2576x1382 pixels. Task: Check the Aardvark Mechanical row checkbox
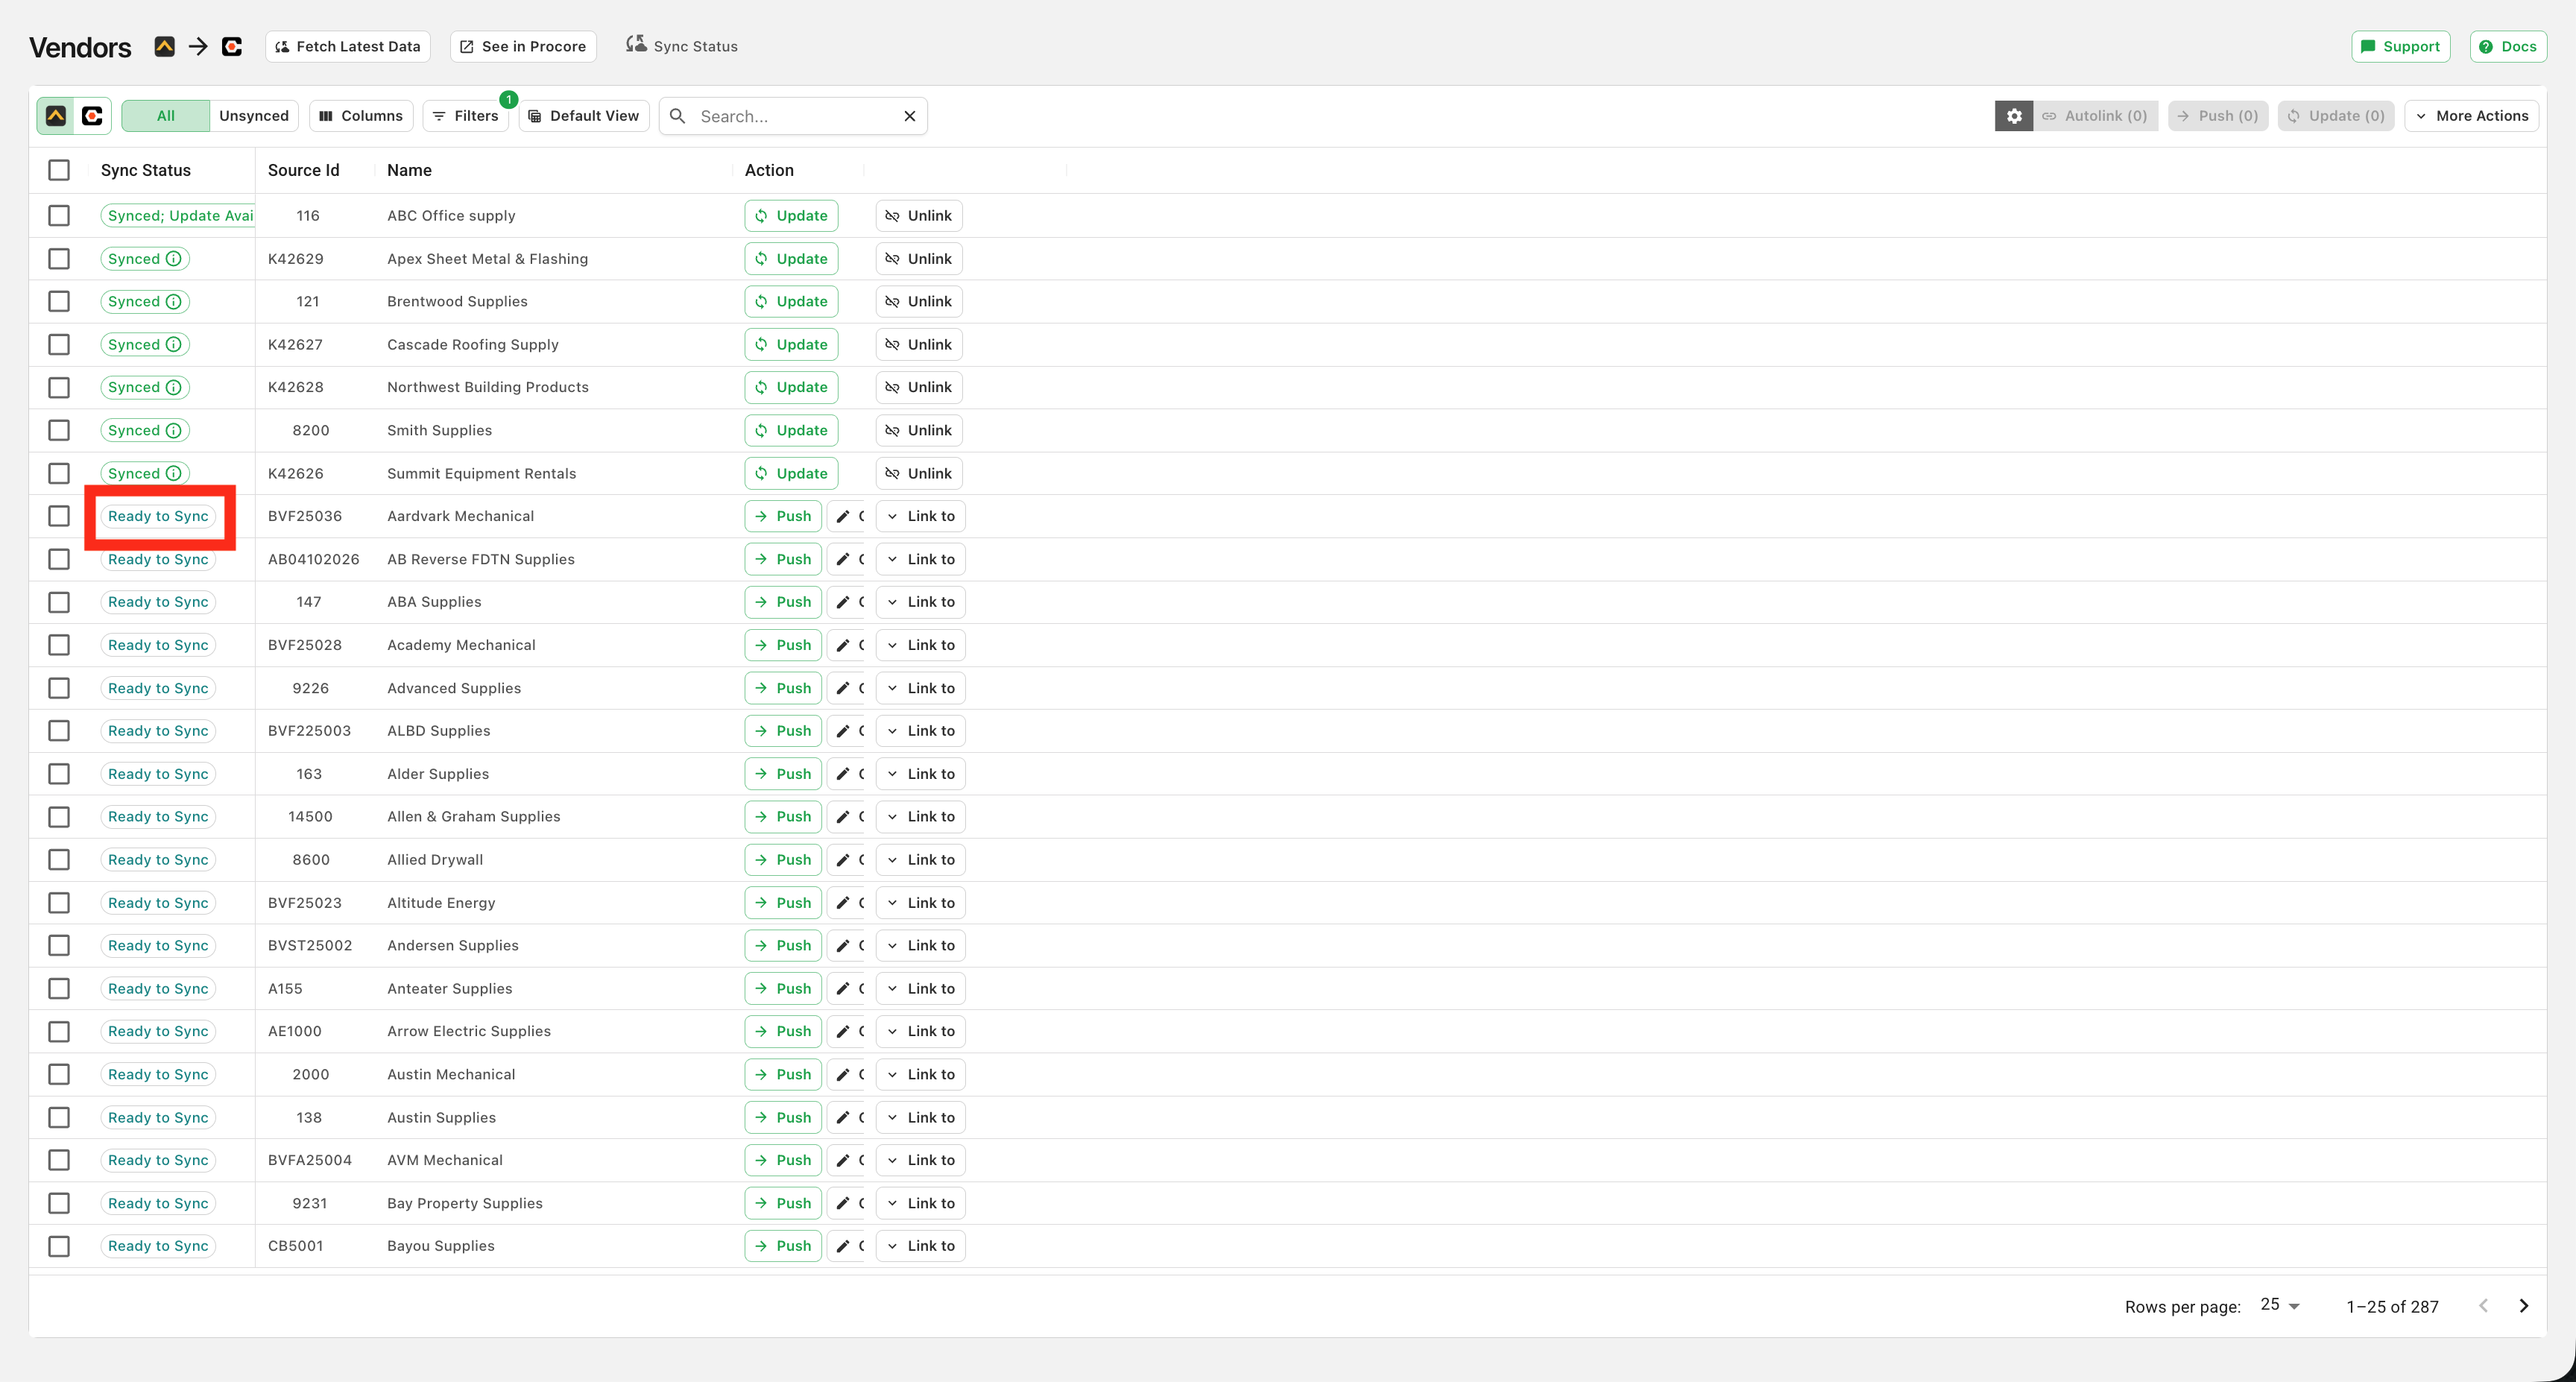(59, 516)
